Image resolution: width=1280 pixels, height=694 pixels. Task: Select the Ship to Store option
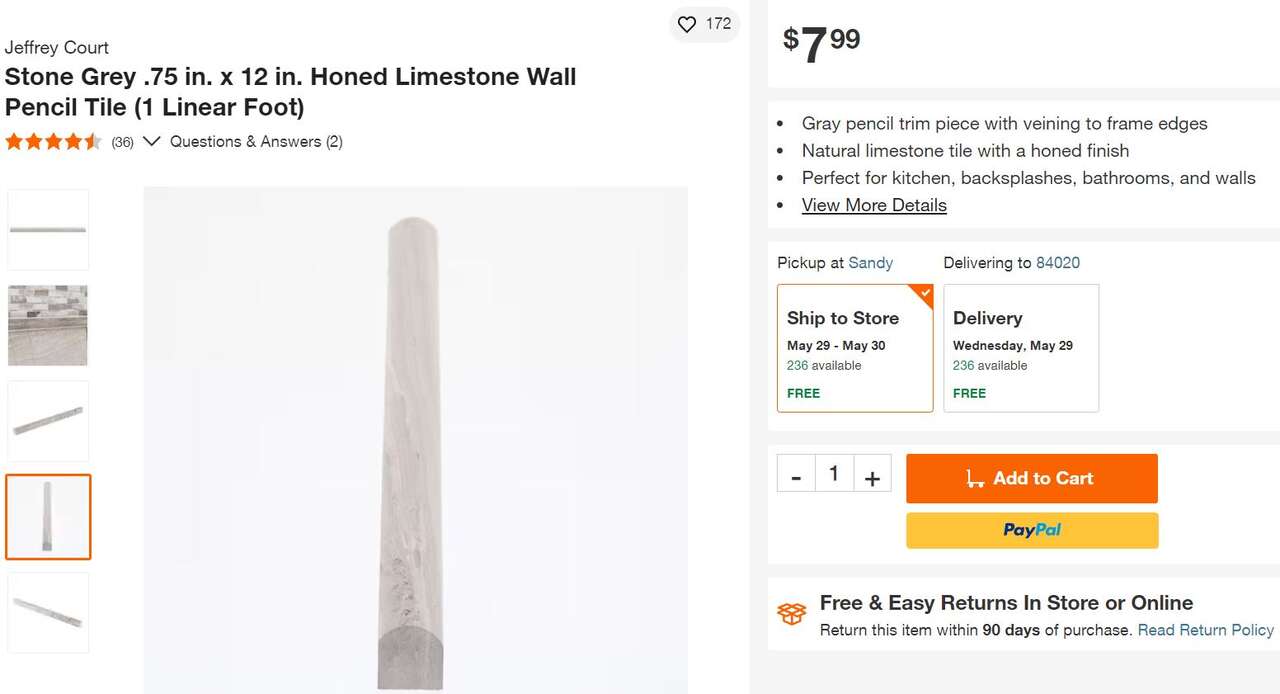(x=855, y=348)
